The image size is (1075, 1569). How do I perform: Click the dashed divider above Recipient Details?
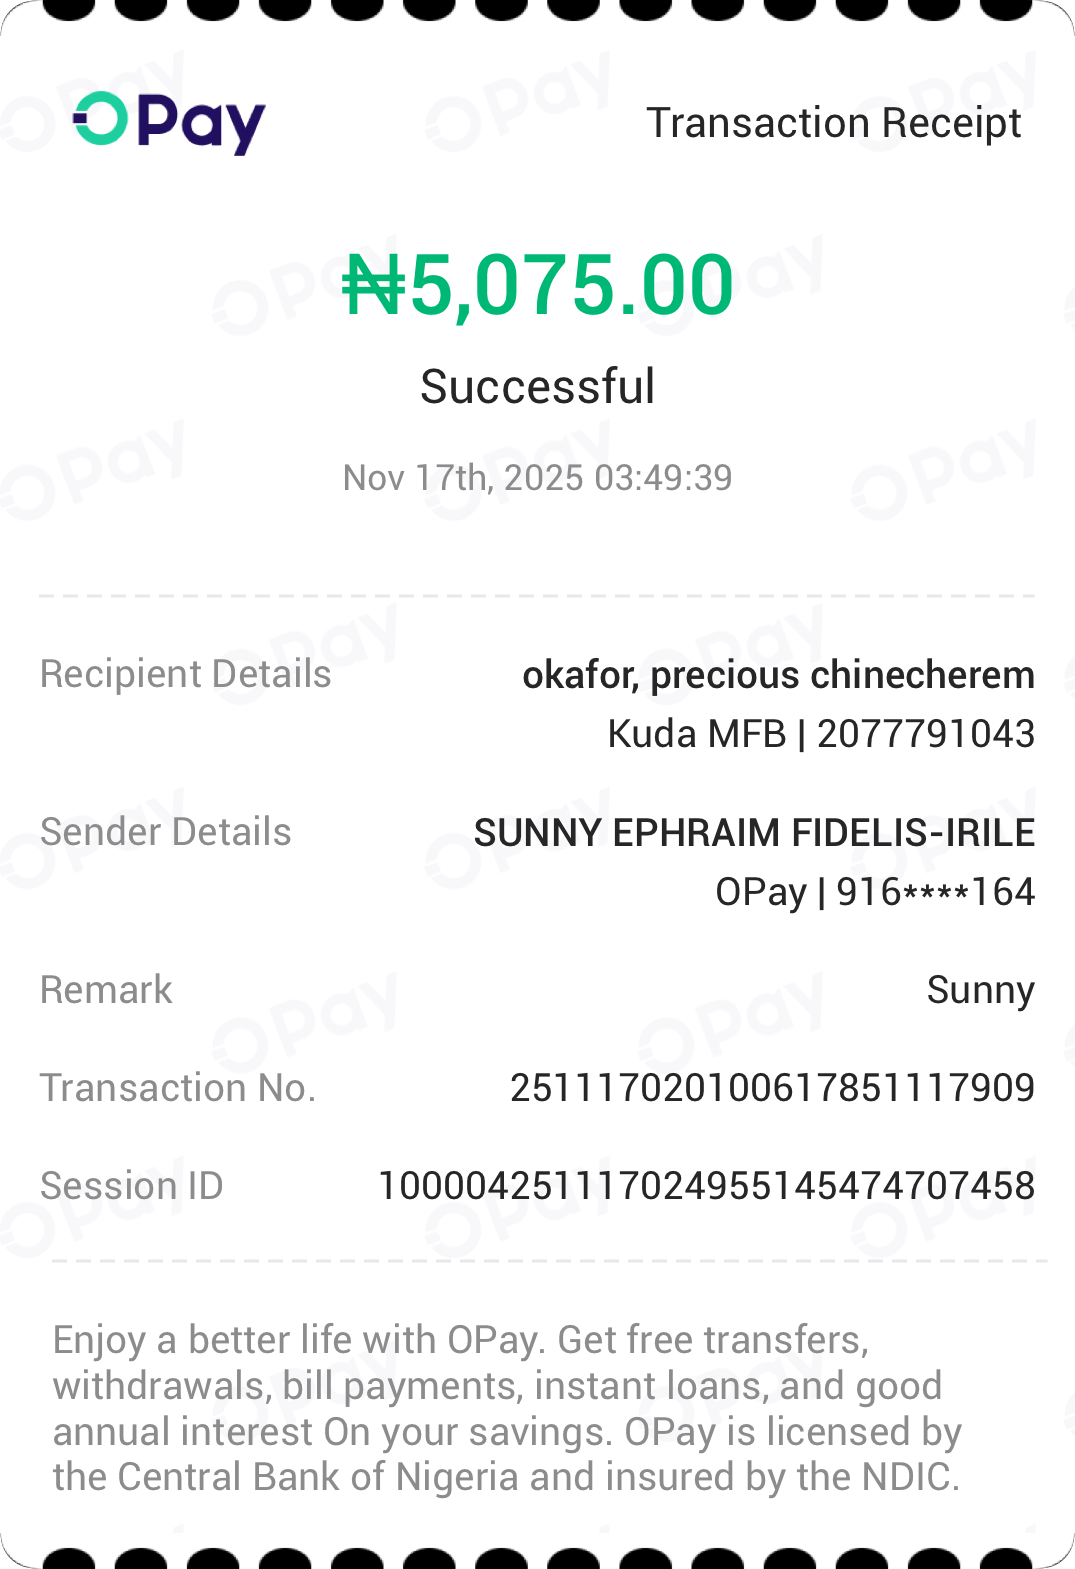[x=537, y=596]
